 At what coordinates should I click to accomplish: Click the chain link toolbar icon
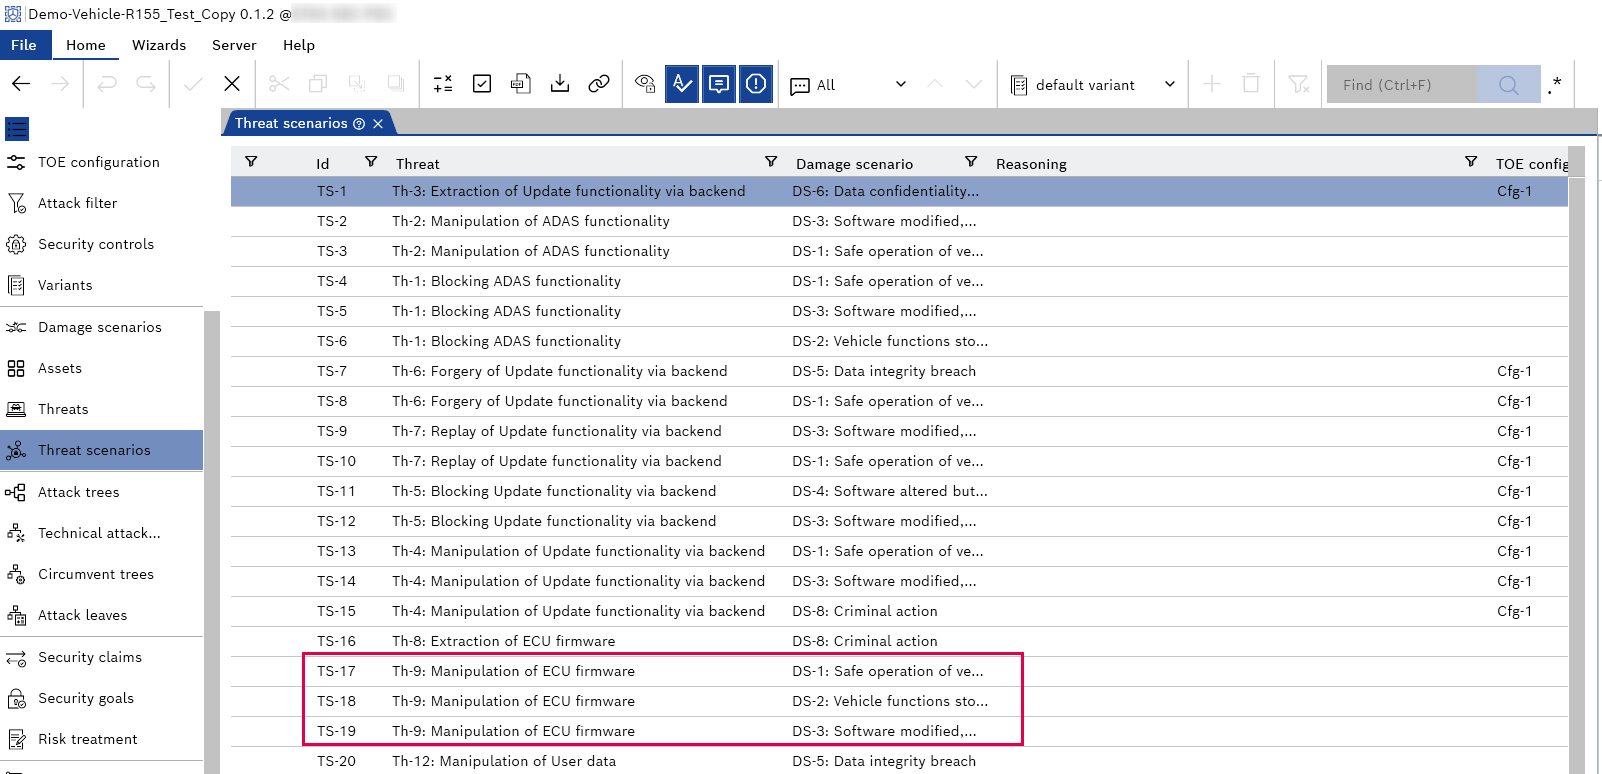coord(599,84)
